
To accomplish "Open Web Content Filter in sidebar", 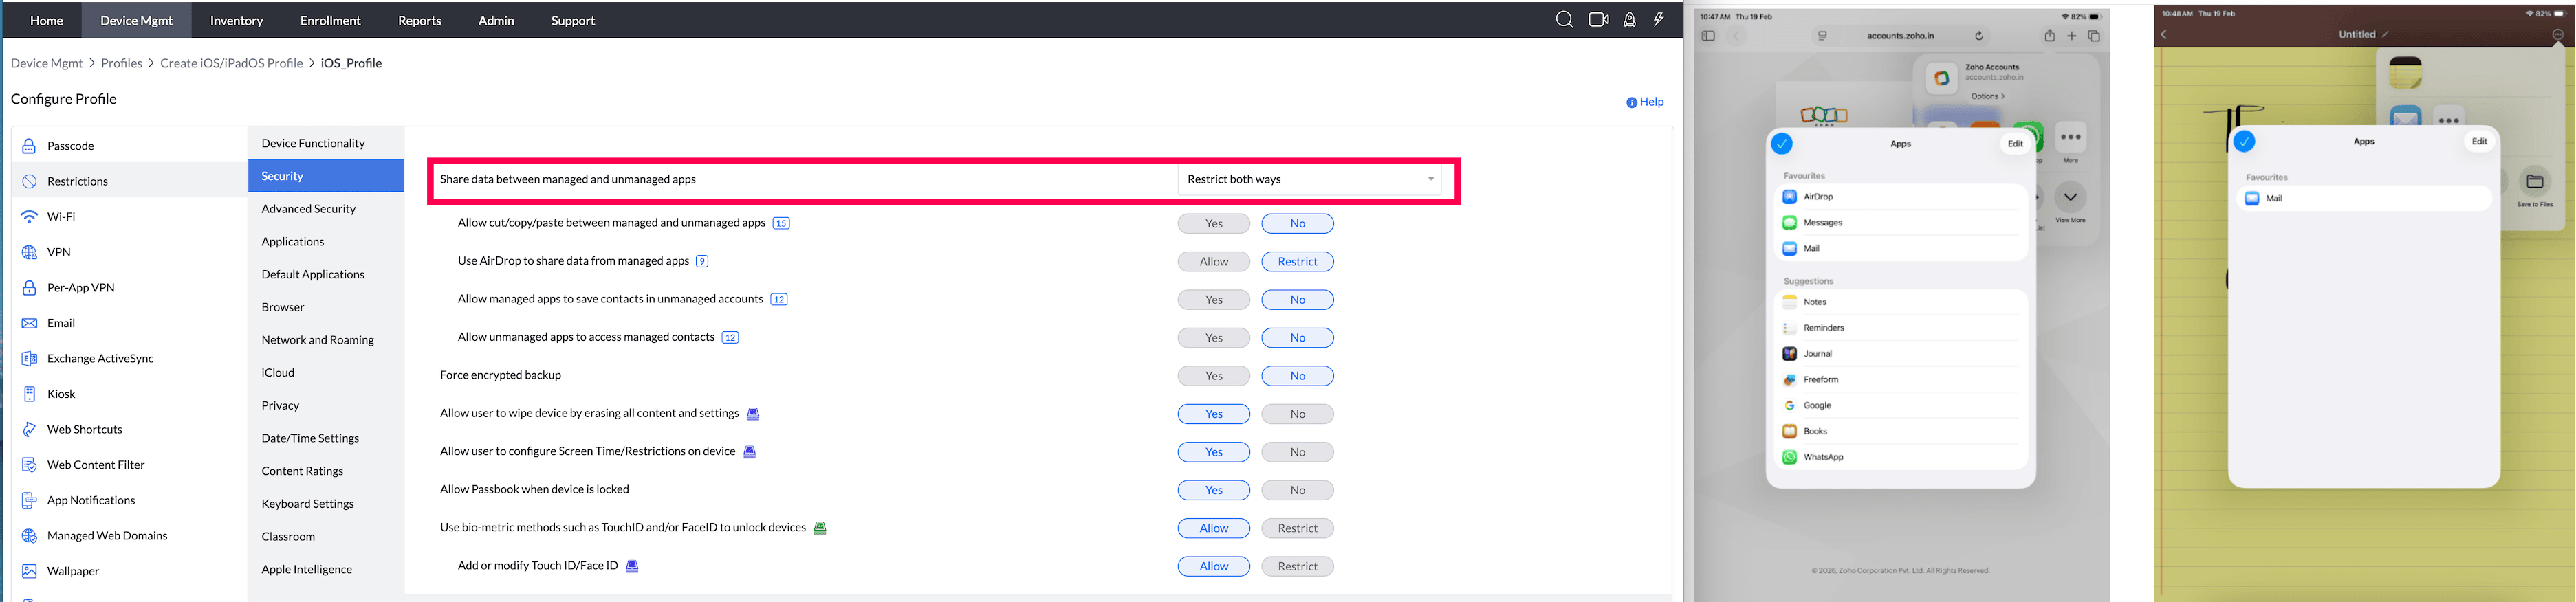I will pyautogui.click(x=129, y=465).
